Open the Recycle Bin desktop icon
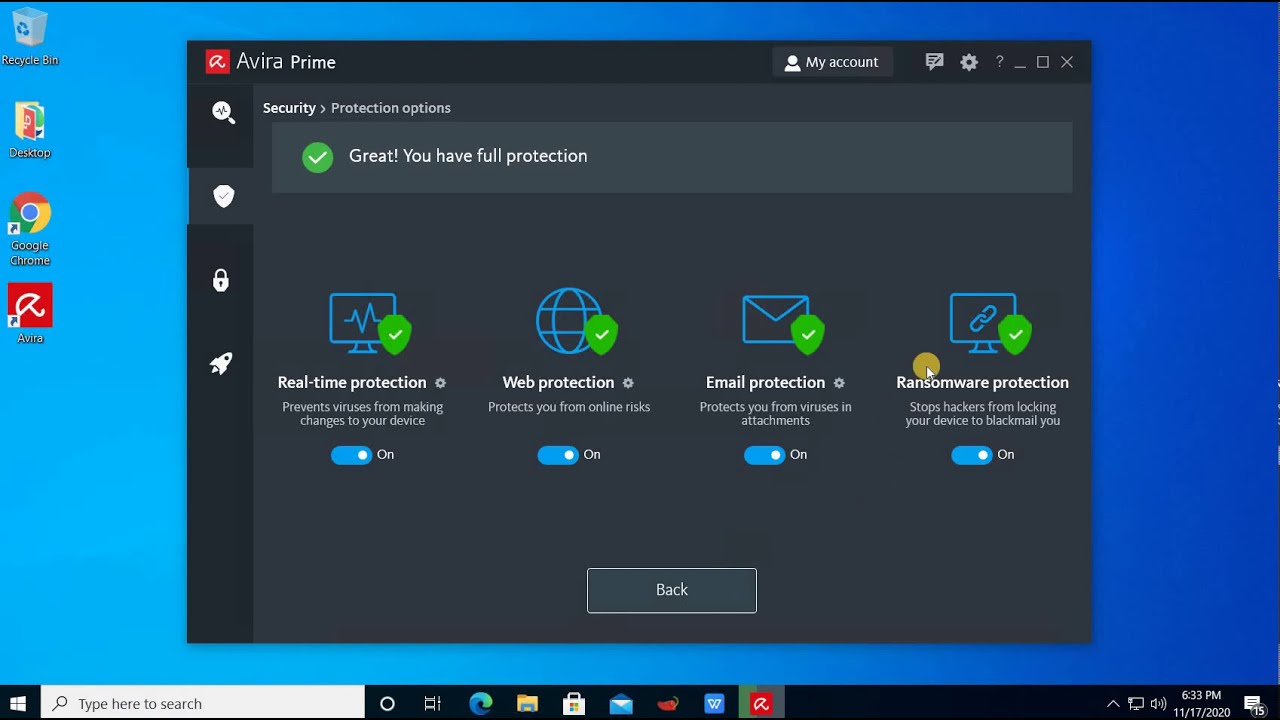The width and height of the screenshot is (1280, 720). (30, 36)
